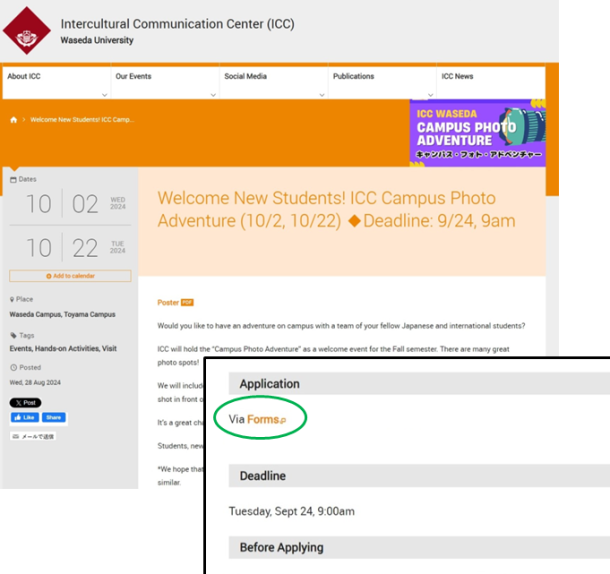
Task: Click the calendar icon next to Dates
Action: click(x=13, y=179)
